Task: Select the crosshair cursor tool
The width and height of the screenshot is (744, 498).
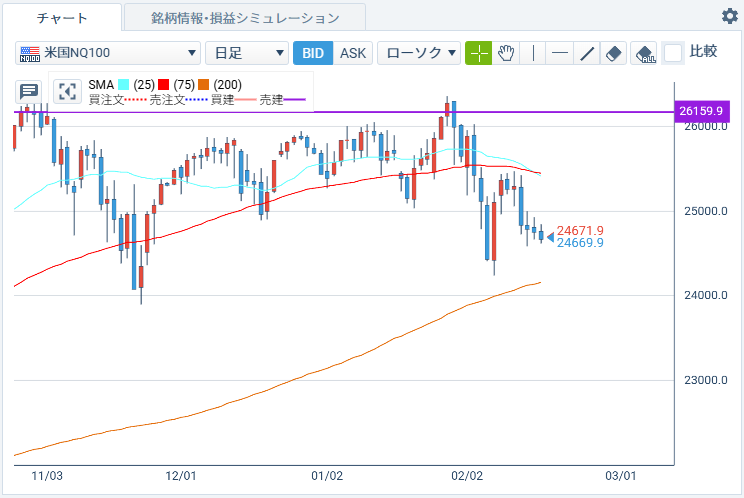Action: click(x=479, y=53)
